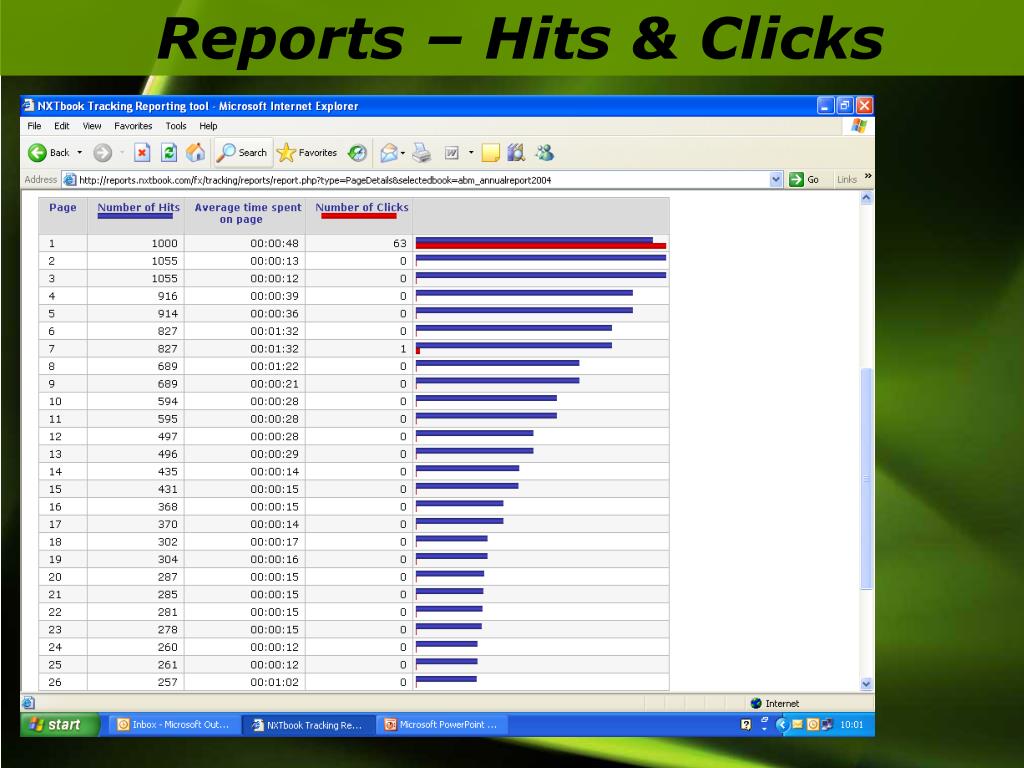Click the time '00:01:22' for page 8
Viewport: 1024px width, 768px height.
274,366
